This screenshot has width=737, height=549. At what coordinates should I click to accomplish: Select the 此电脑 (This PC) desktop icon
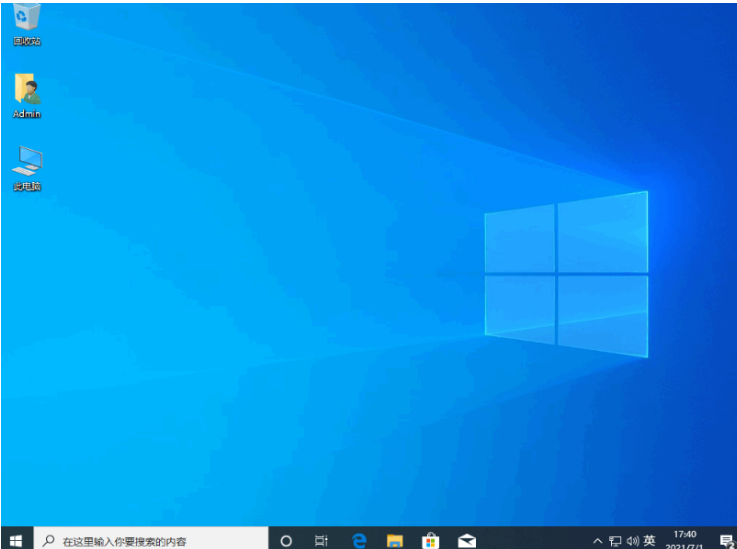tap(27, 166)
